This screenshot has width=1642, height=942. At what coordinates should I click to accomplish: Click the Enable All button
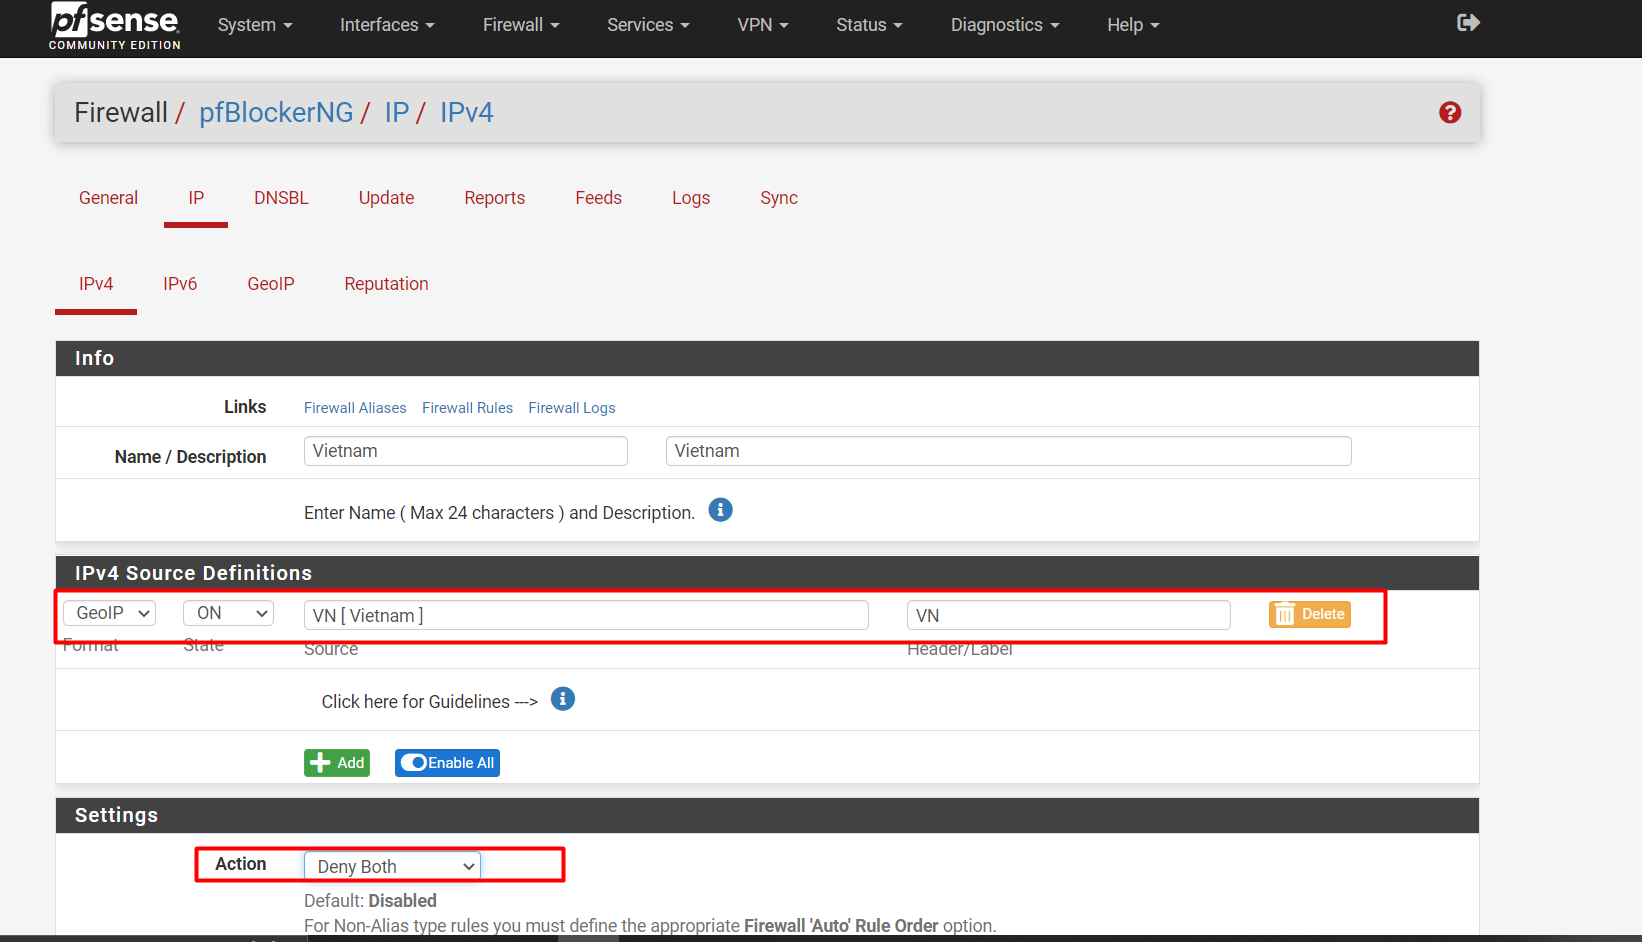(x=447, y=763)
